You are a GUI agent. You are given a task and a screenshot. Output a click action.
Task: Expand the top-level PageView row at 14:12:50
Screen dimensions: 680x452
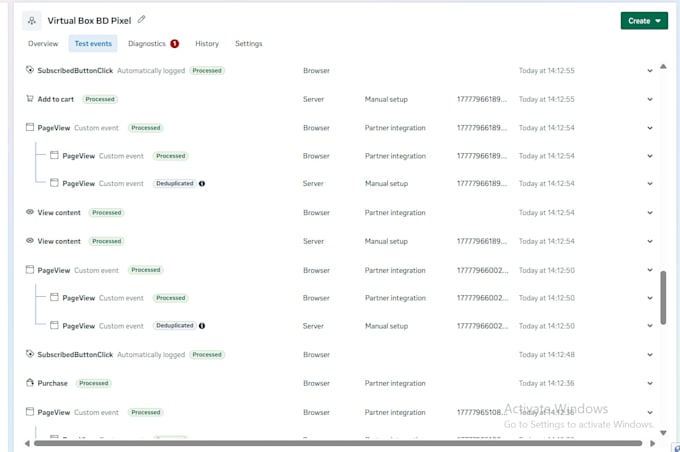[x=650, y=270]
